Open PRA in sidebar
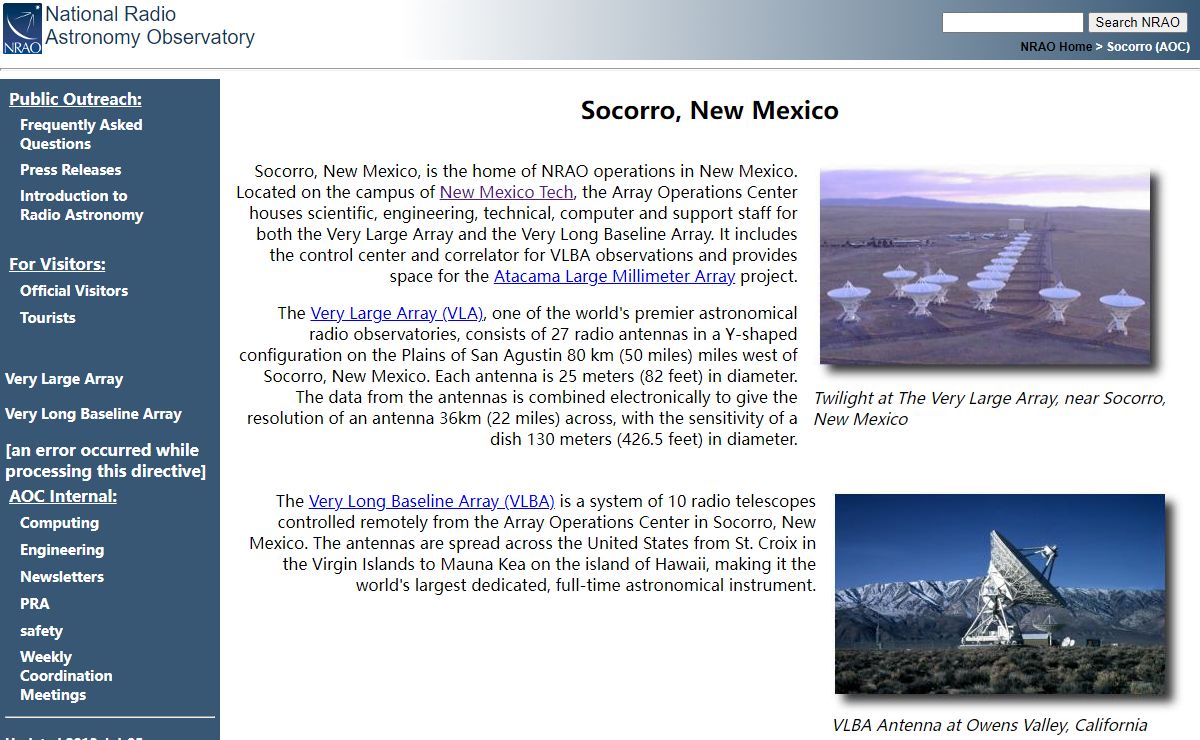The height and width of the screenshot is (740, 1200). coord(34,604)
